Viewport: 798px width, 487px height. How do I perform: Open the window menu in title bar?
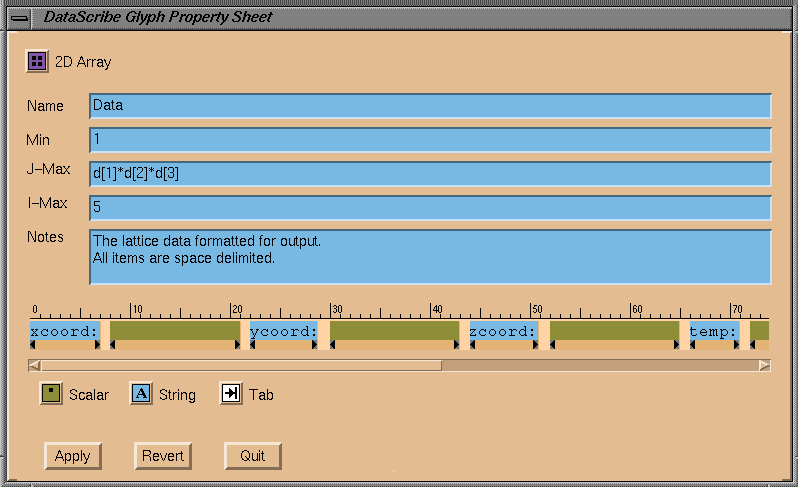click(17, 17)
